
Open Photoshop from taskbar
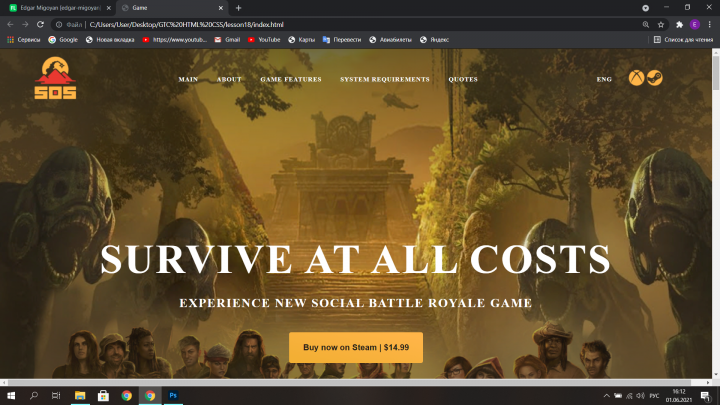tap(173, 395)
